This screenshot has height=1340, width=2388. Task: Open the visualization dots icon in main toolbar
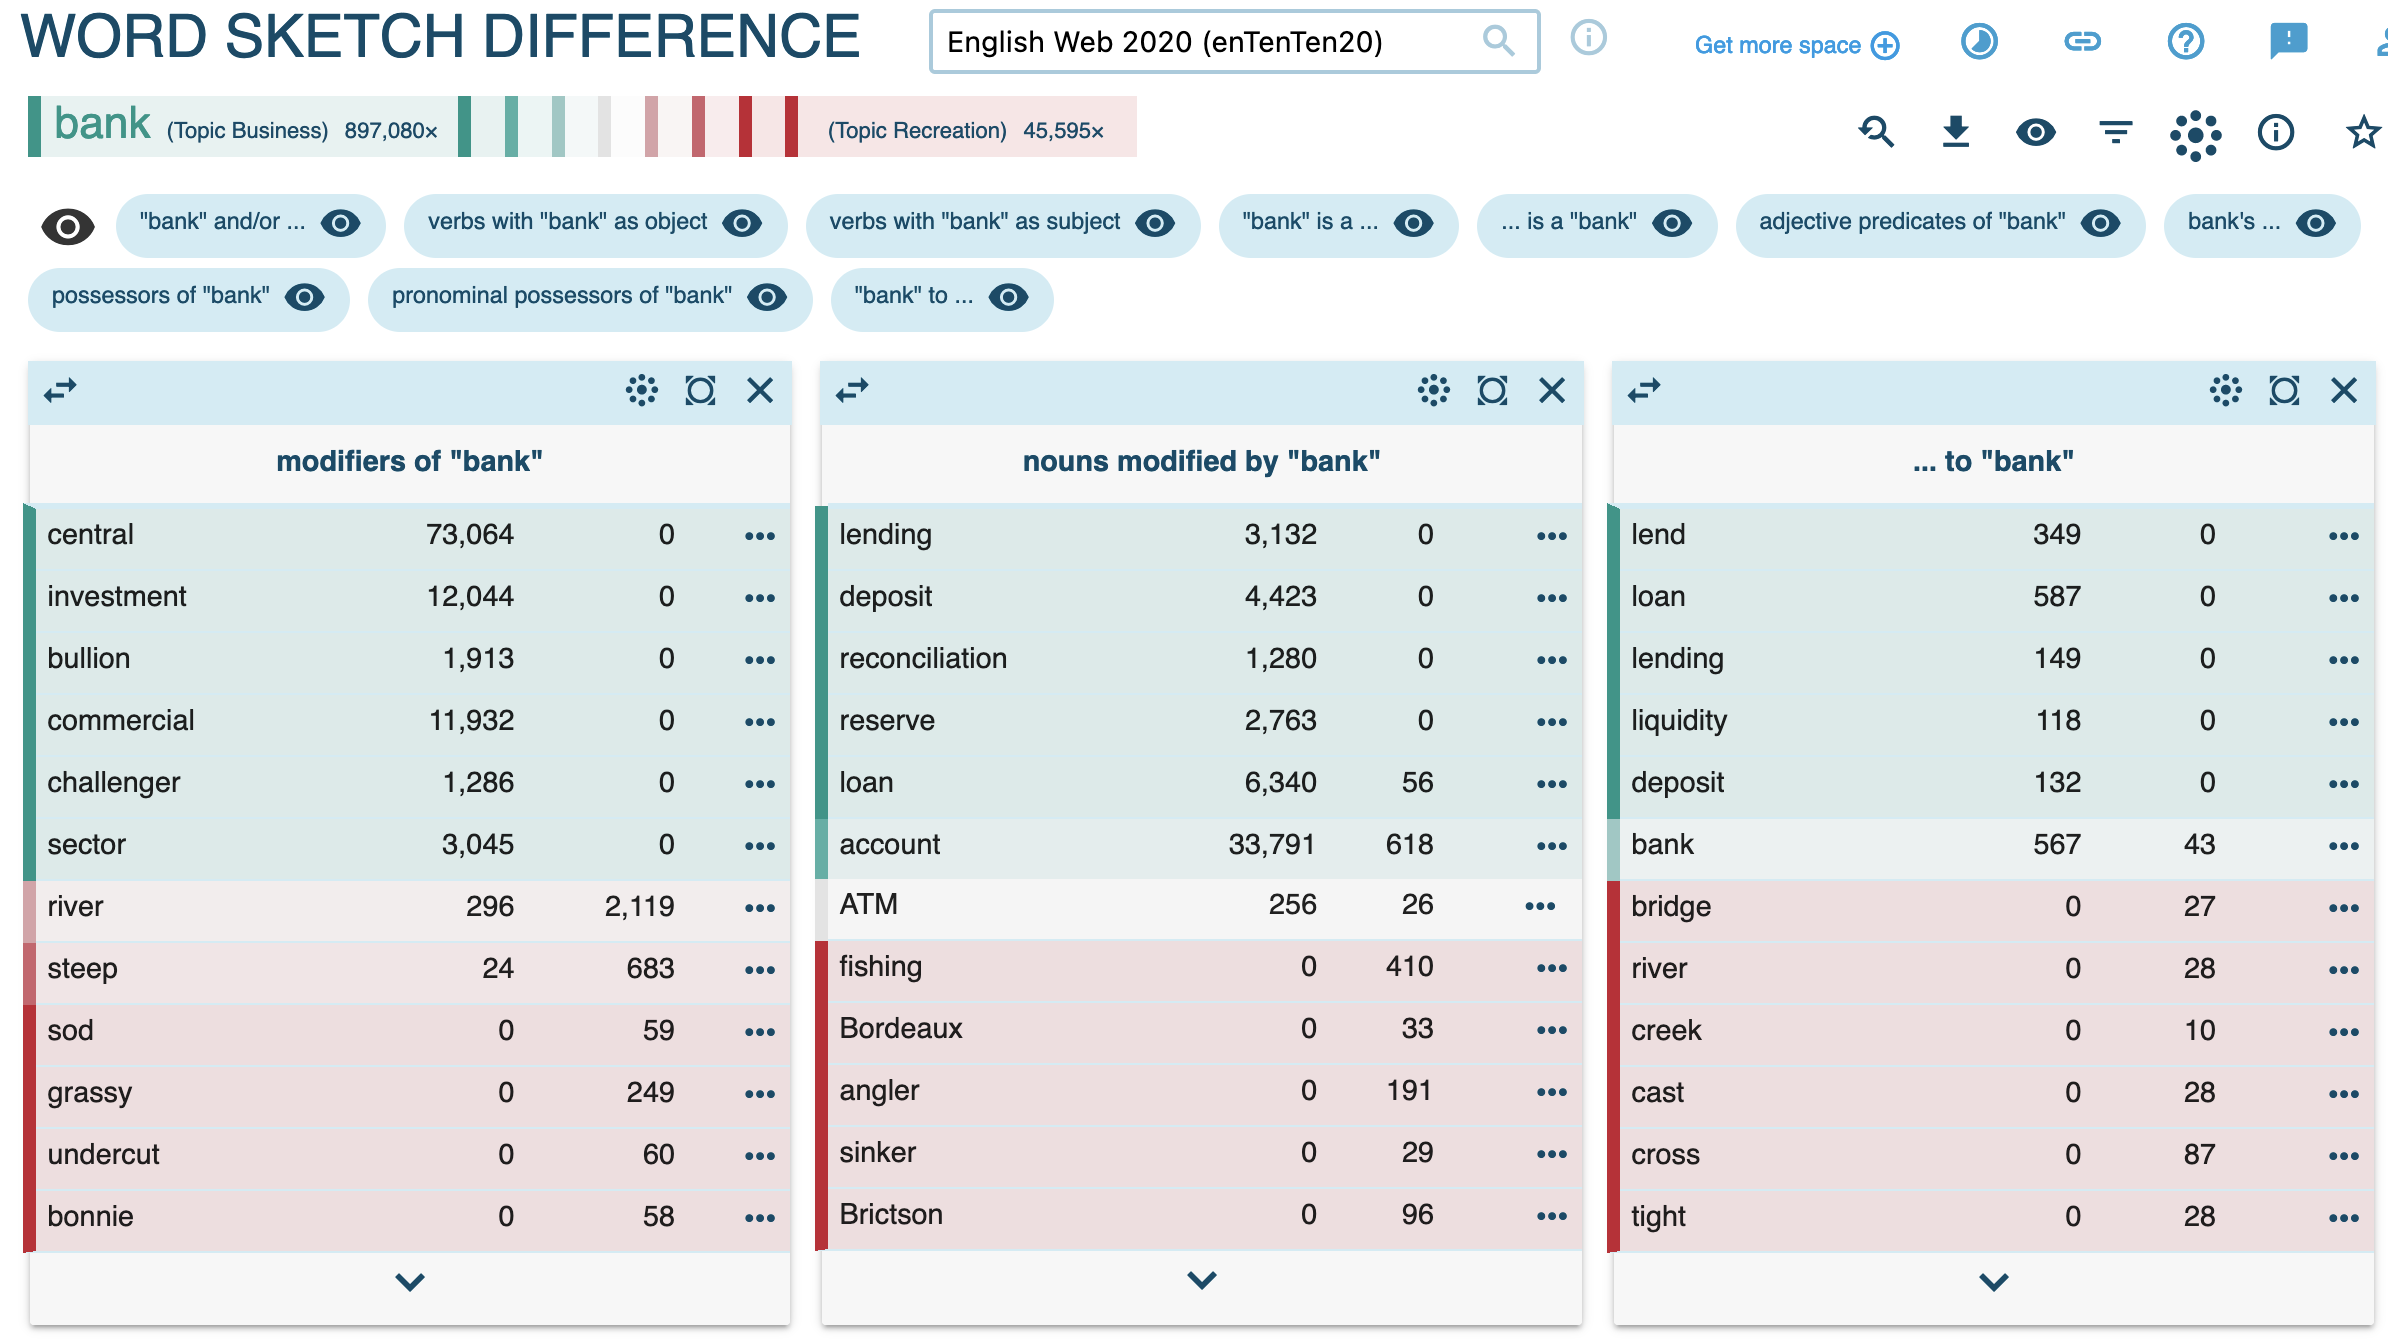(x=2195, y=133)
